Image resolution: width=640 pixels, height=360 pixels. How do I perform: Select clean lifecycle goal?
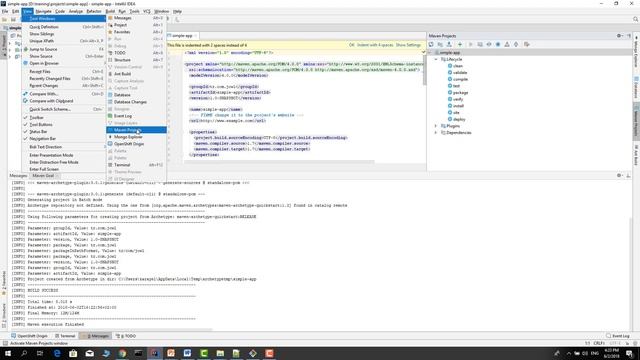[455, 66]
